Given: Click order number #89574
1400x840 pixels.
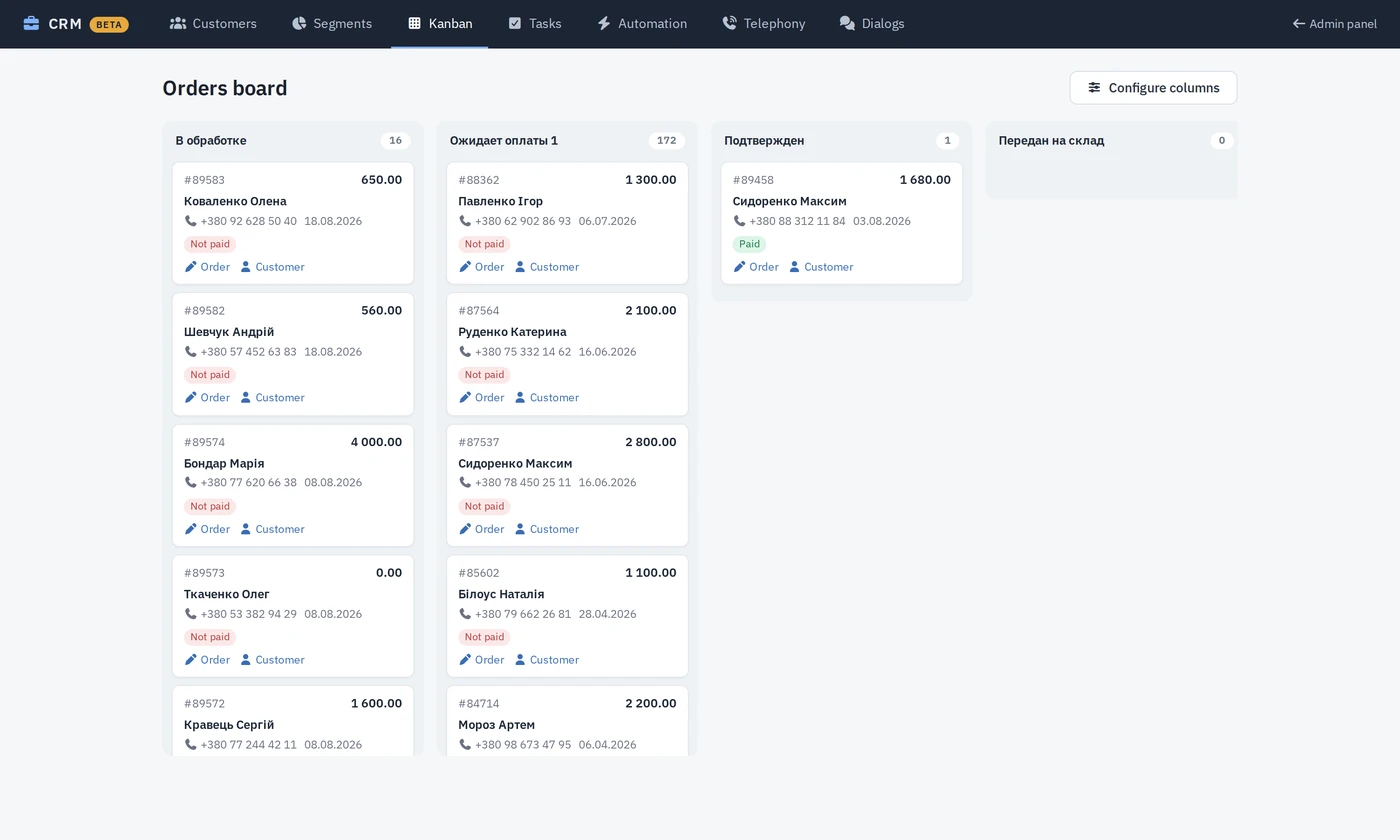Looking at the screenshot, I should tap(204, 442).
